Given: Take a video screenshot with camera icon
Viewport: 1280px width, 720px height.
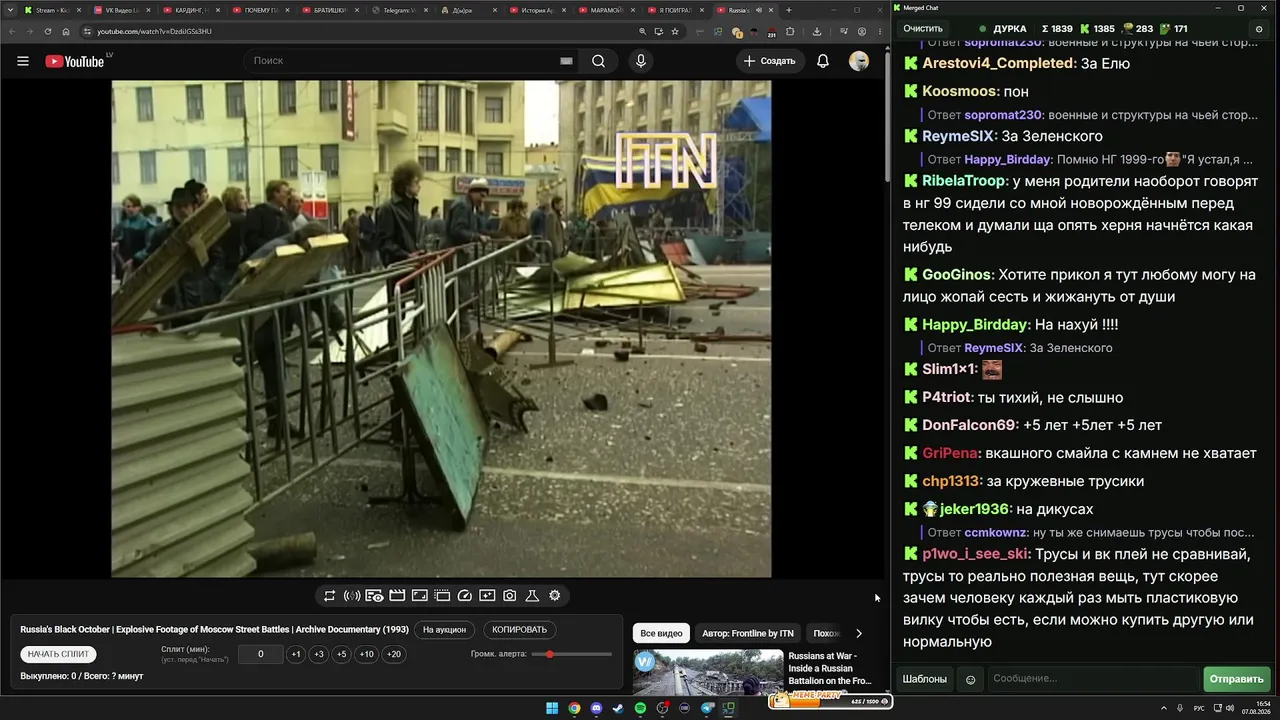Looking at the screenshot, I should 510,596.
